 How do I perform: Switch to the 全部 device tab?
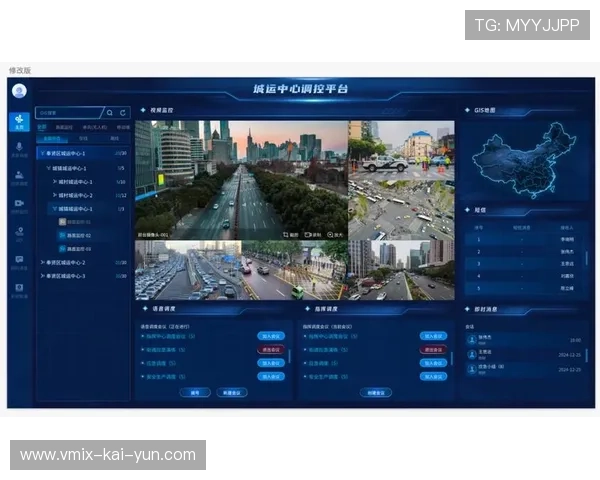[x=42, y=127]
